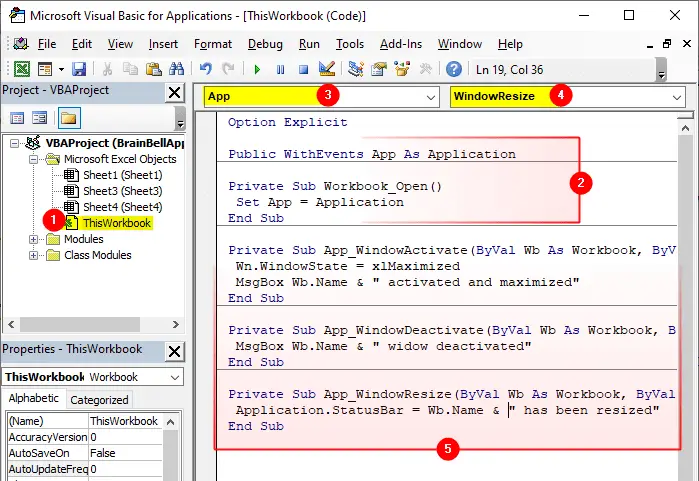
Task: Click the Find binoculars icon
Action: click(177, 69)
